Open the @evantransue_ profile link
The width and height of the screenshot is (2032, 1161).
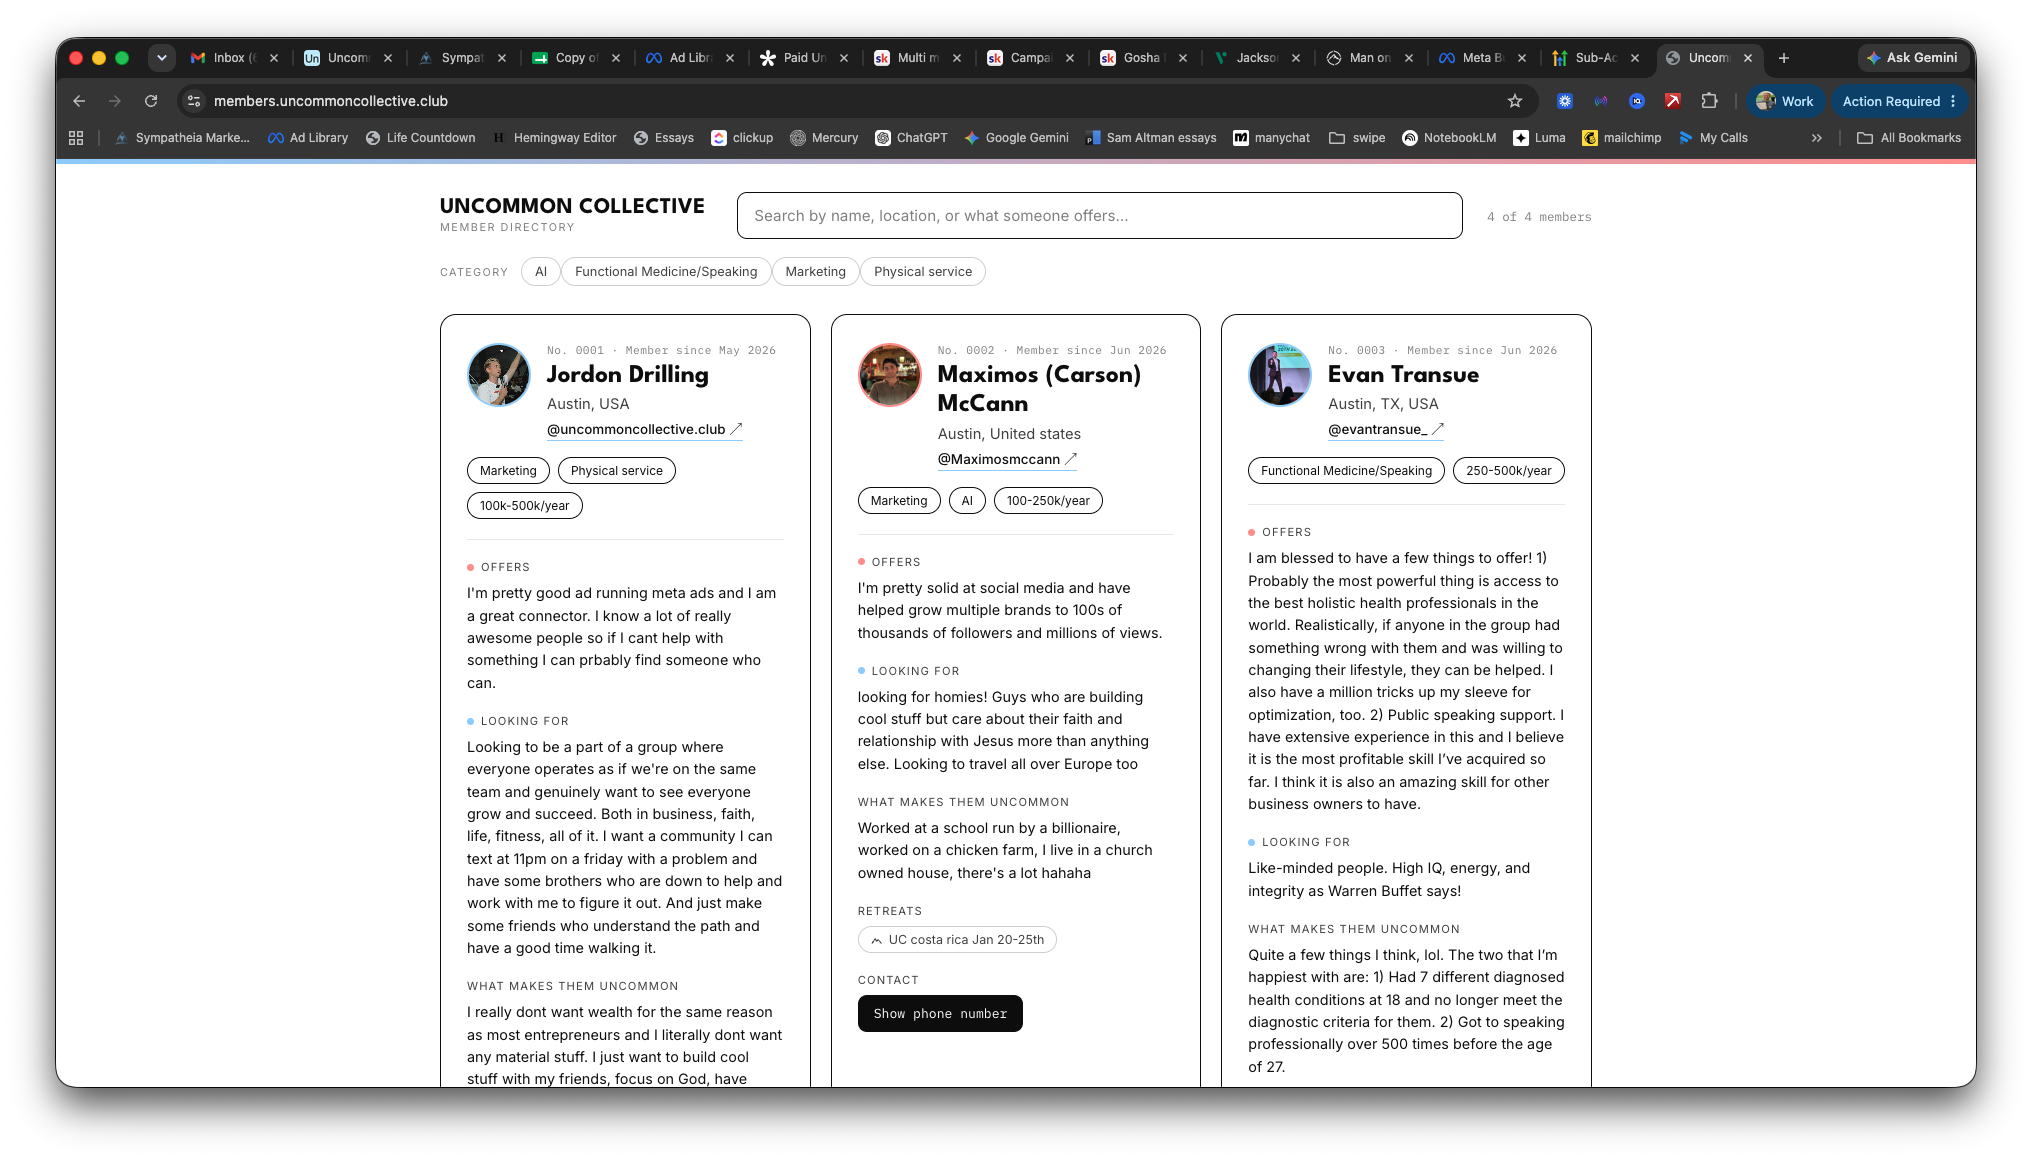[1386, 429]
